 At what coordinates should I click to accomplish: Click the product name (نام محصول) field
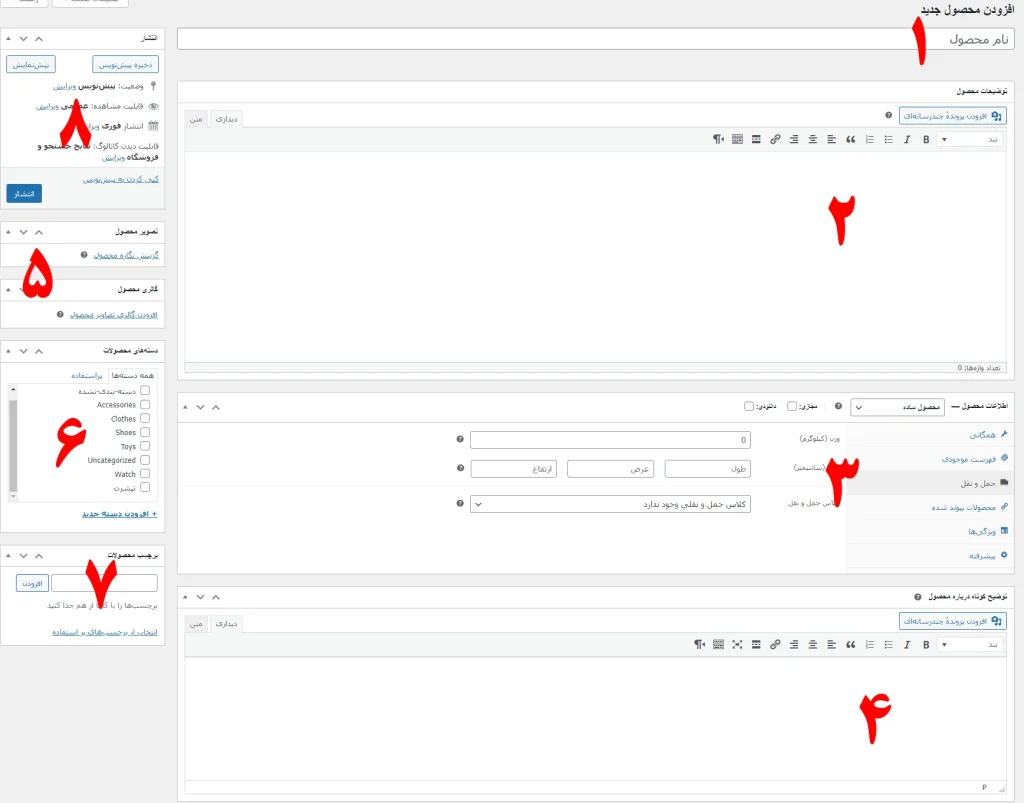pos(595,39)
